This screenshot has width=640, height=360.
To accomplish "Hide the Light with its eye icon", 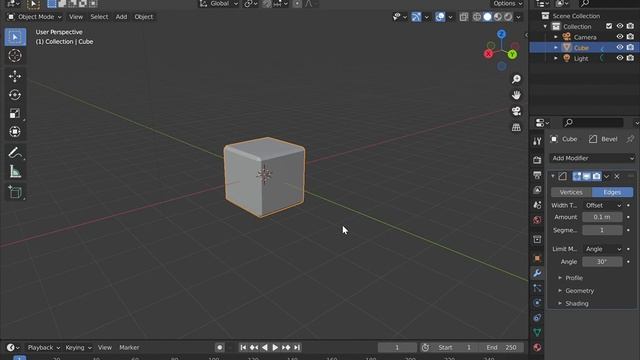I will 620,58.
